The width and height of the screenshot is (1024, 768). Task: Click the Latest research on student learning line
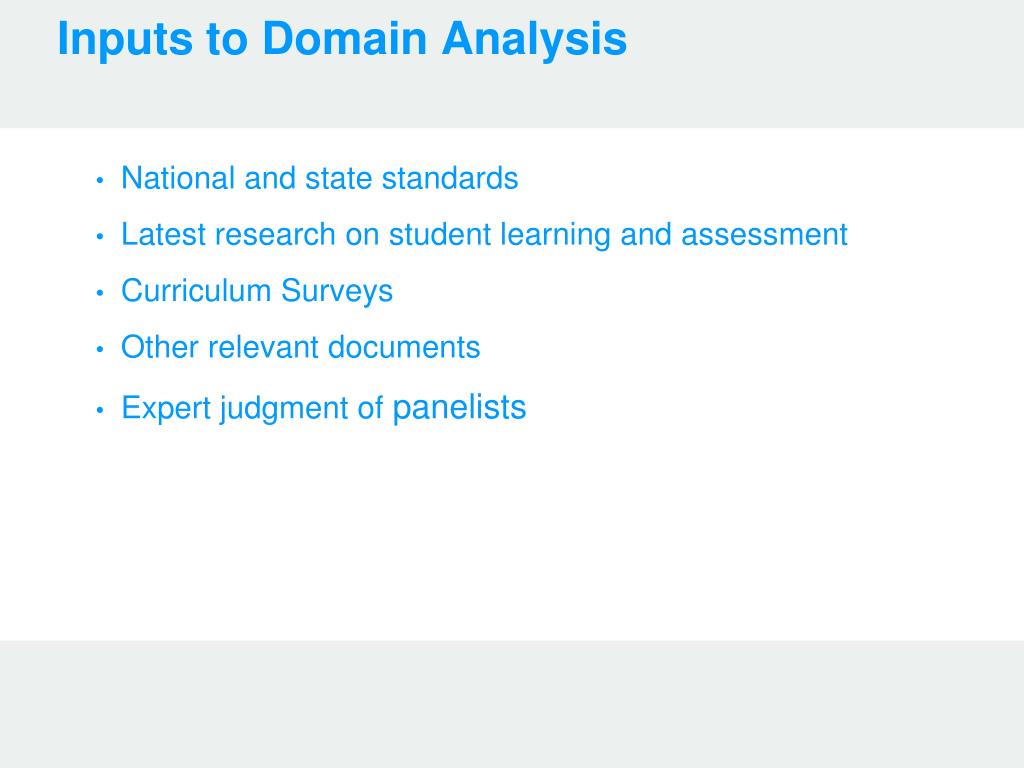(x=484, y=235)
